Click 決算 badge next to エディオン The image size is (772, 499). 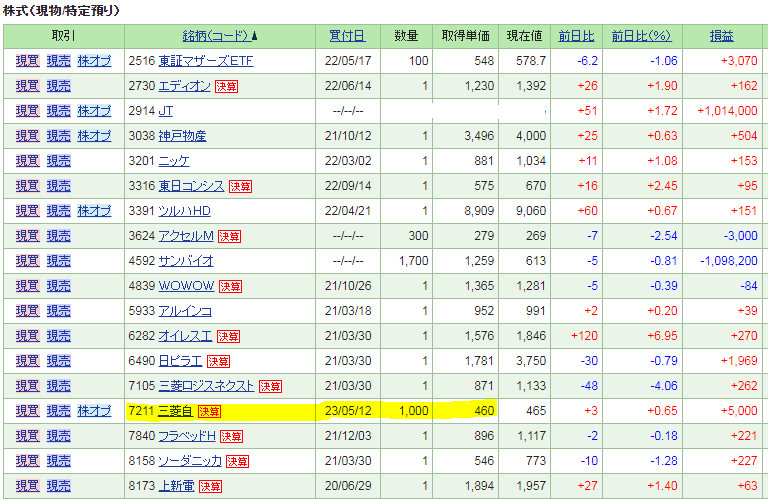[x=226, y=87]
